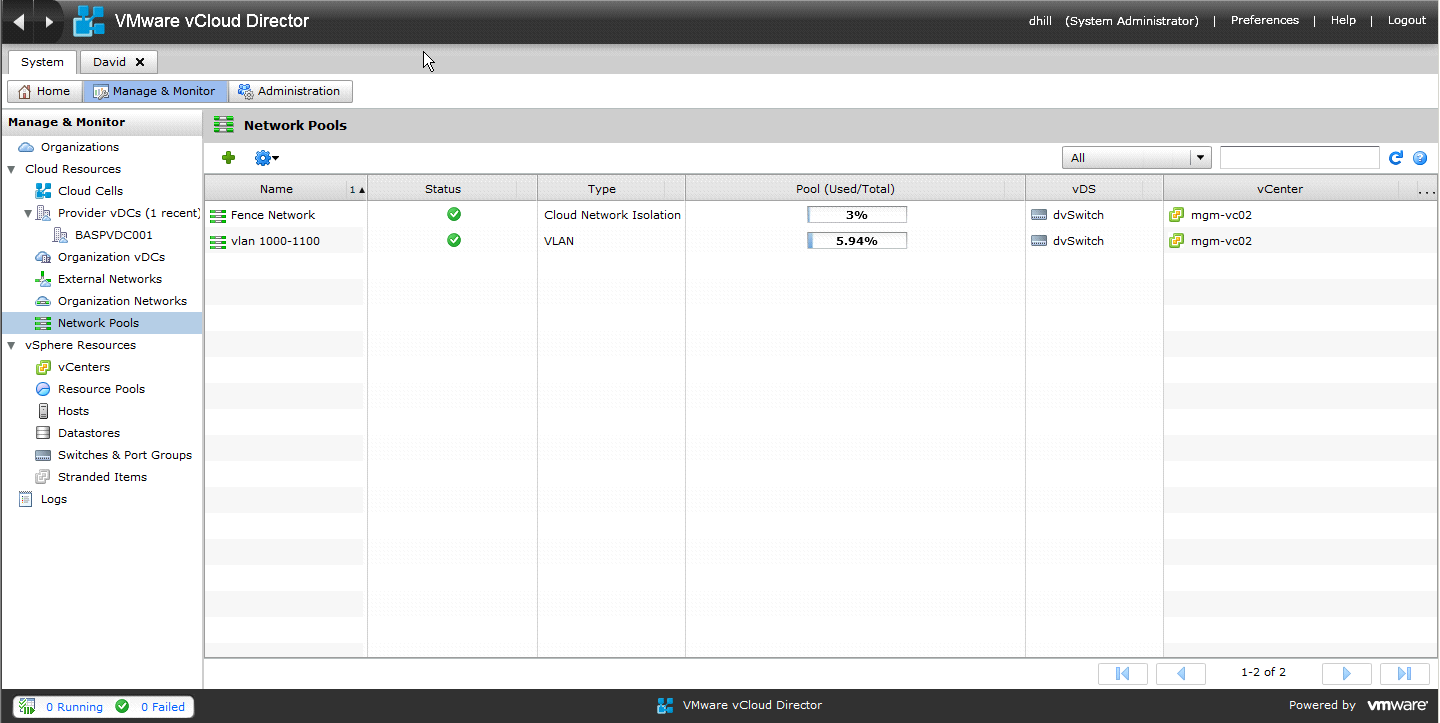Click the External Networks icon
The image size is (1440, 723).
43,279
